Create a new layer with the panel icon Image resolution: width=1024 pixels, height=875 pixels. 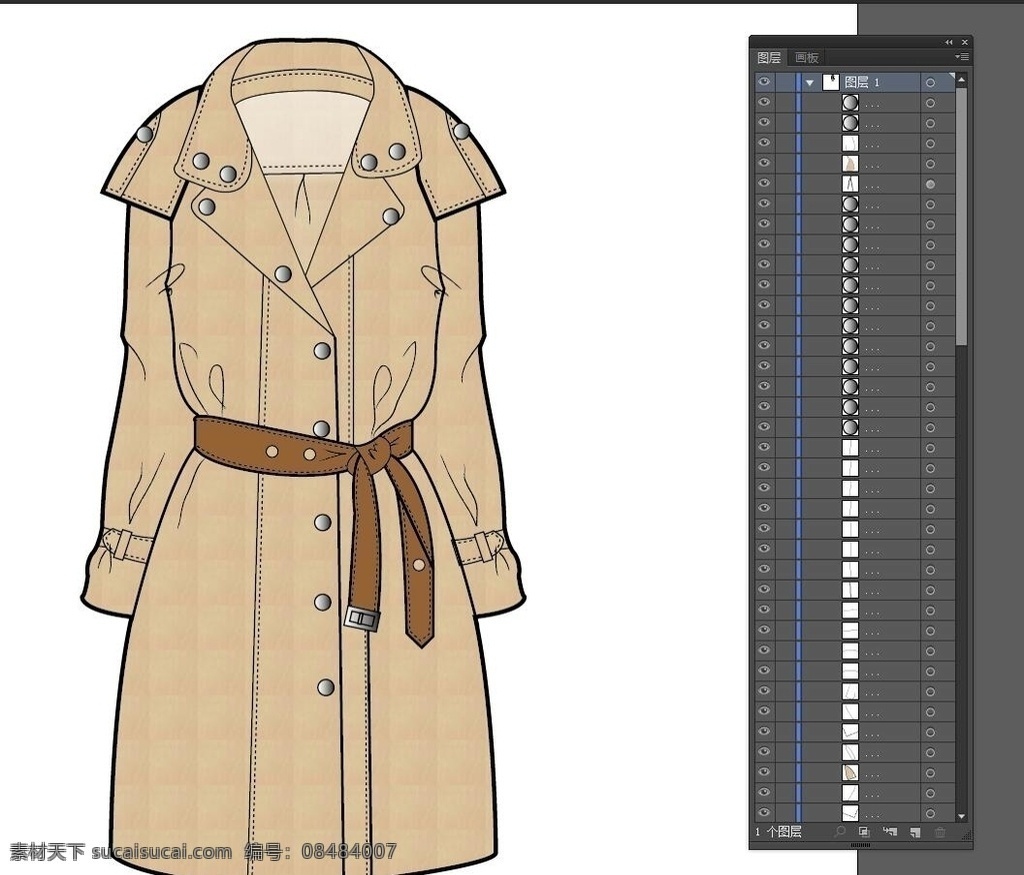(915, 832)
